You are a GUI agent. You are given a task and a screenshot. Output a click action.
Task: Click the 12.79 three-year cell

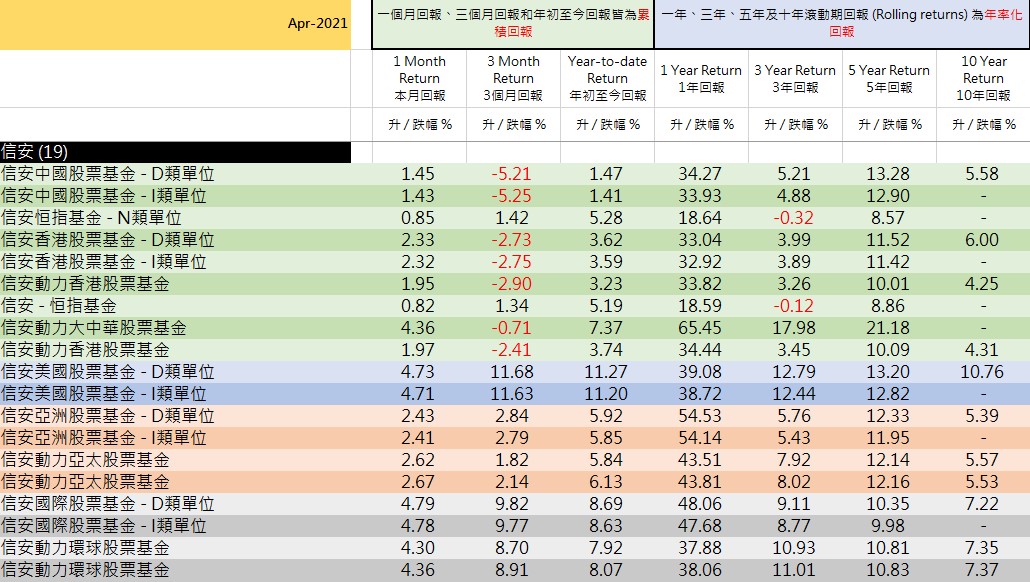click(794, 372)
